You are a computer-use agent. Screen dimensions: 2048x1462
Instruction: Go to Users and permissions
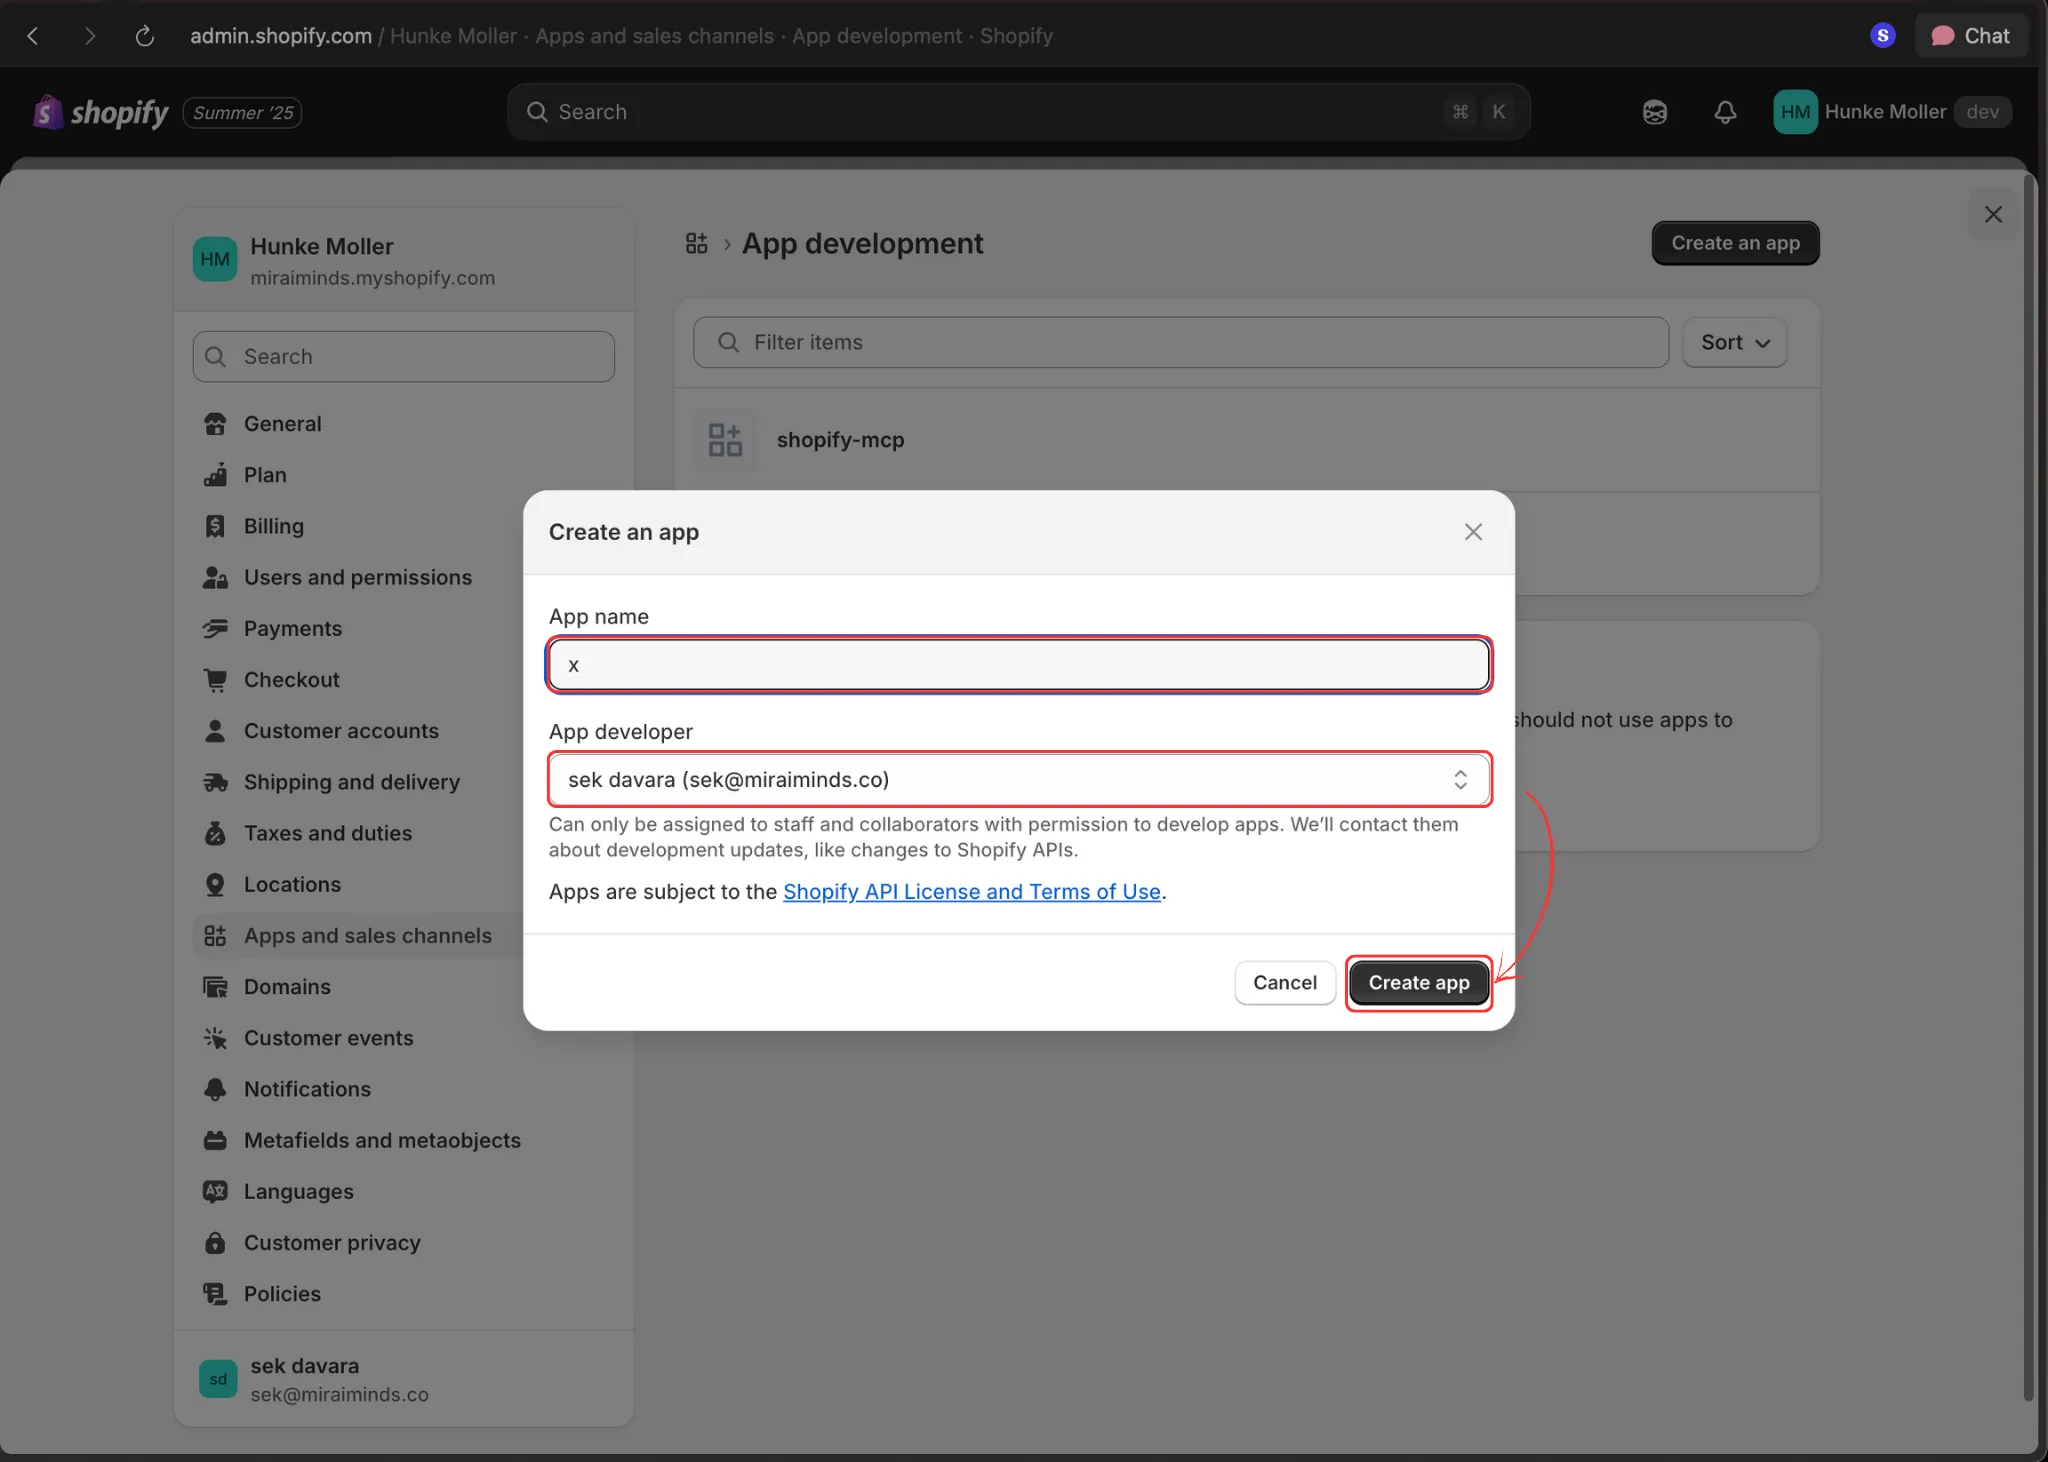coord(357,577)
